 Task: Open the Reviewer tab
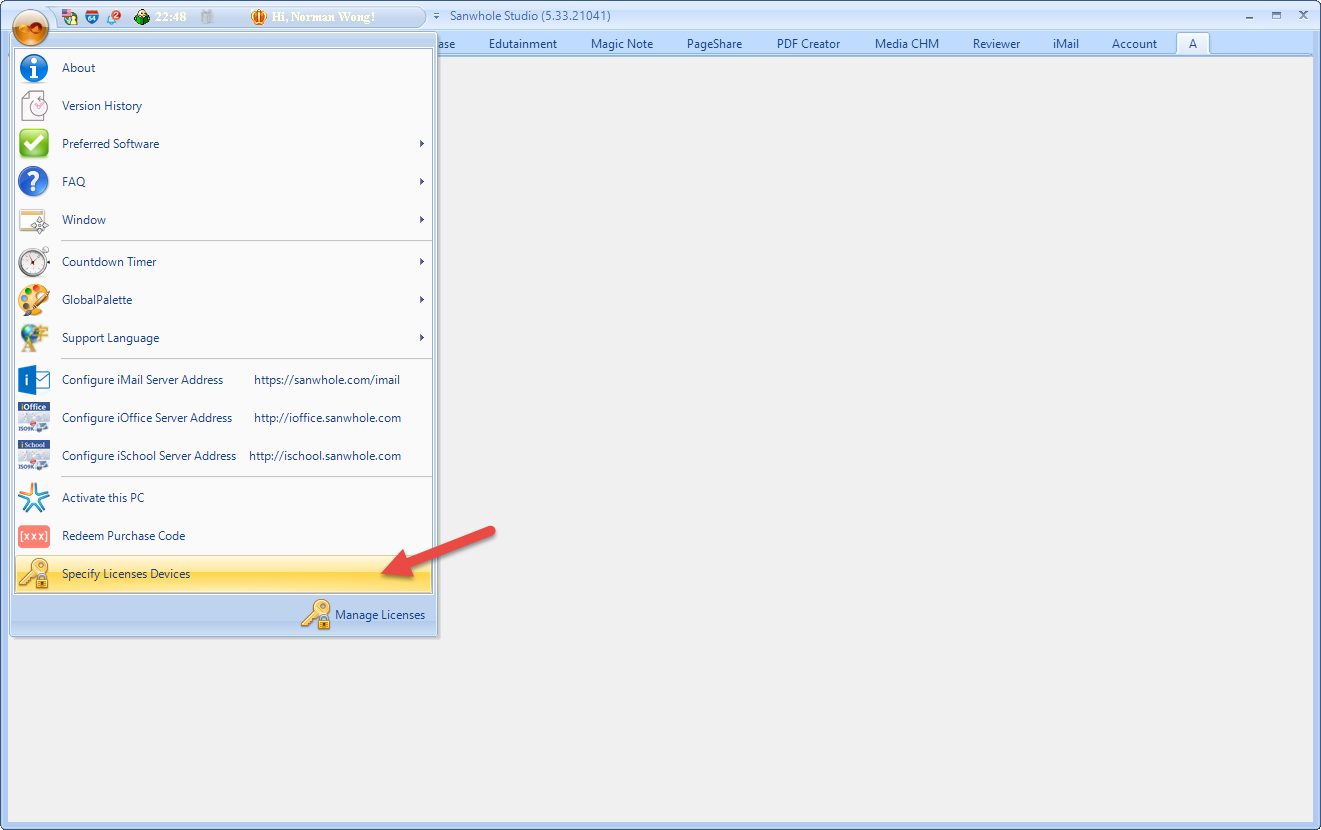tap(996, 43)
